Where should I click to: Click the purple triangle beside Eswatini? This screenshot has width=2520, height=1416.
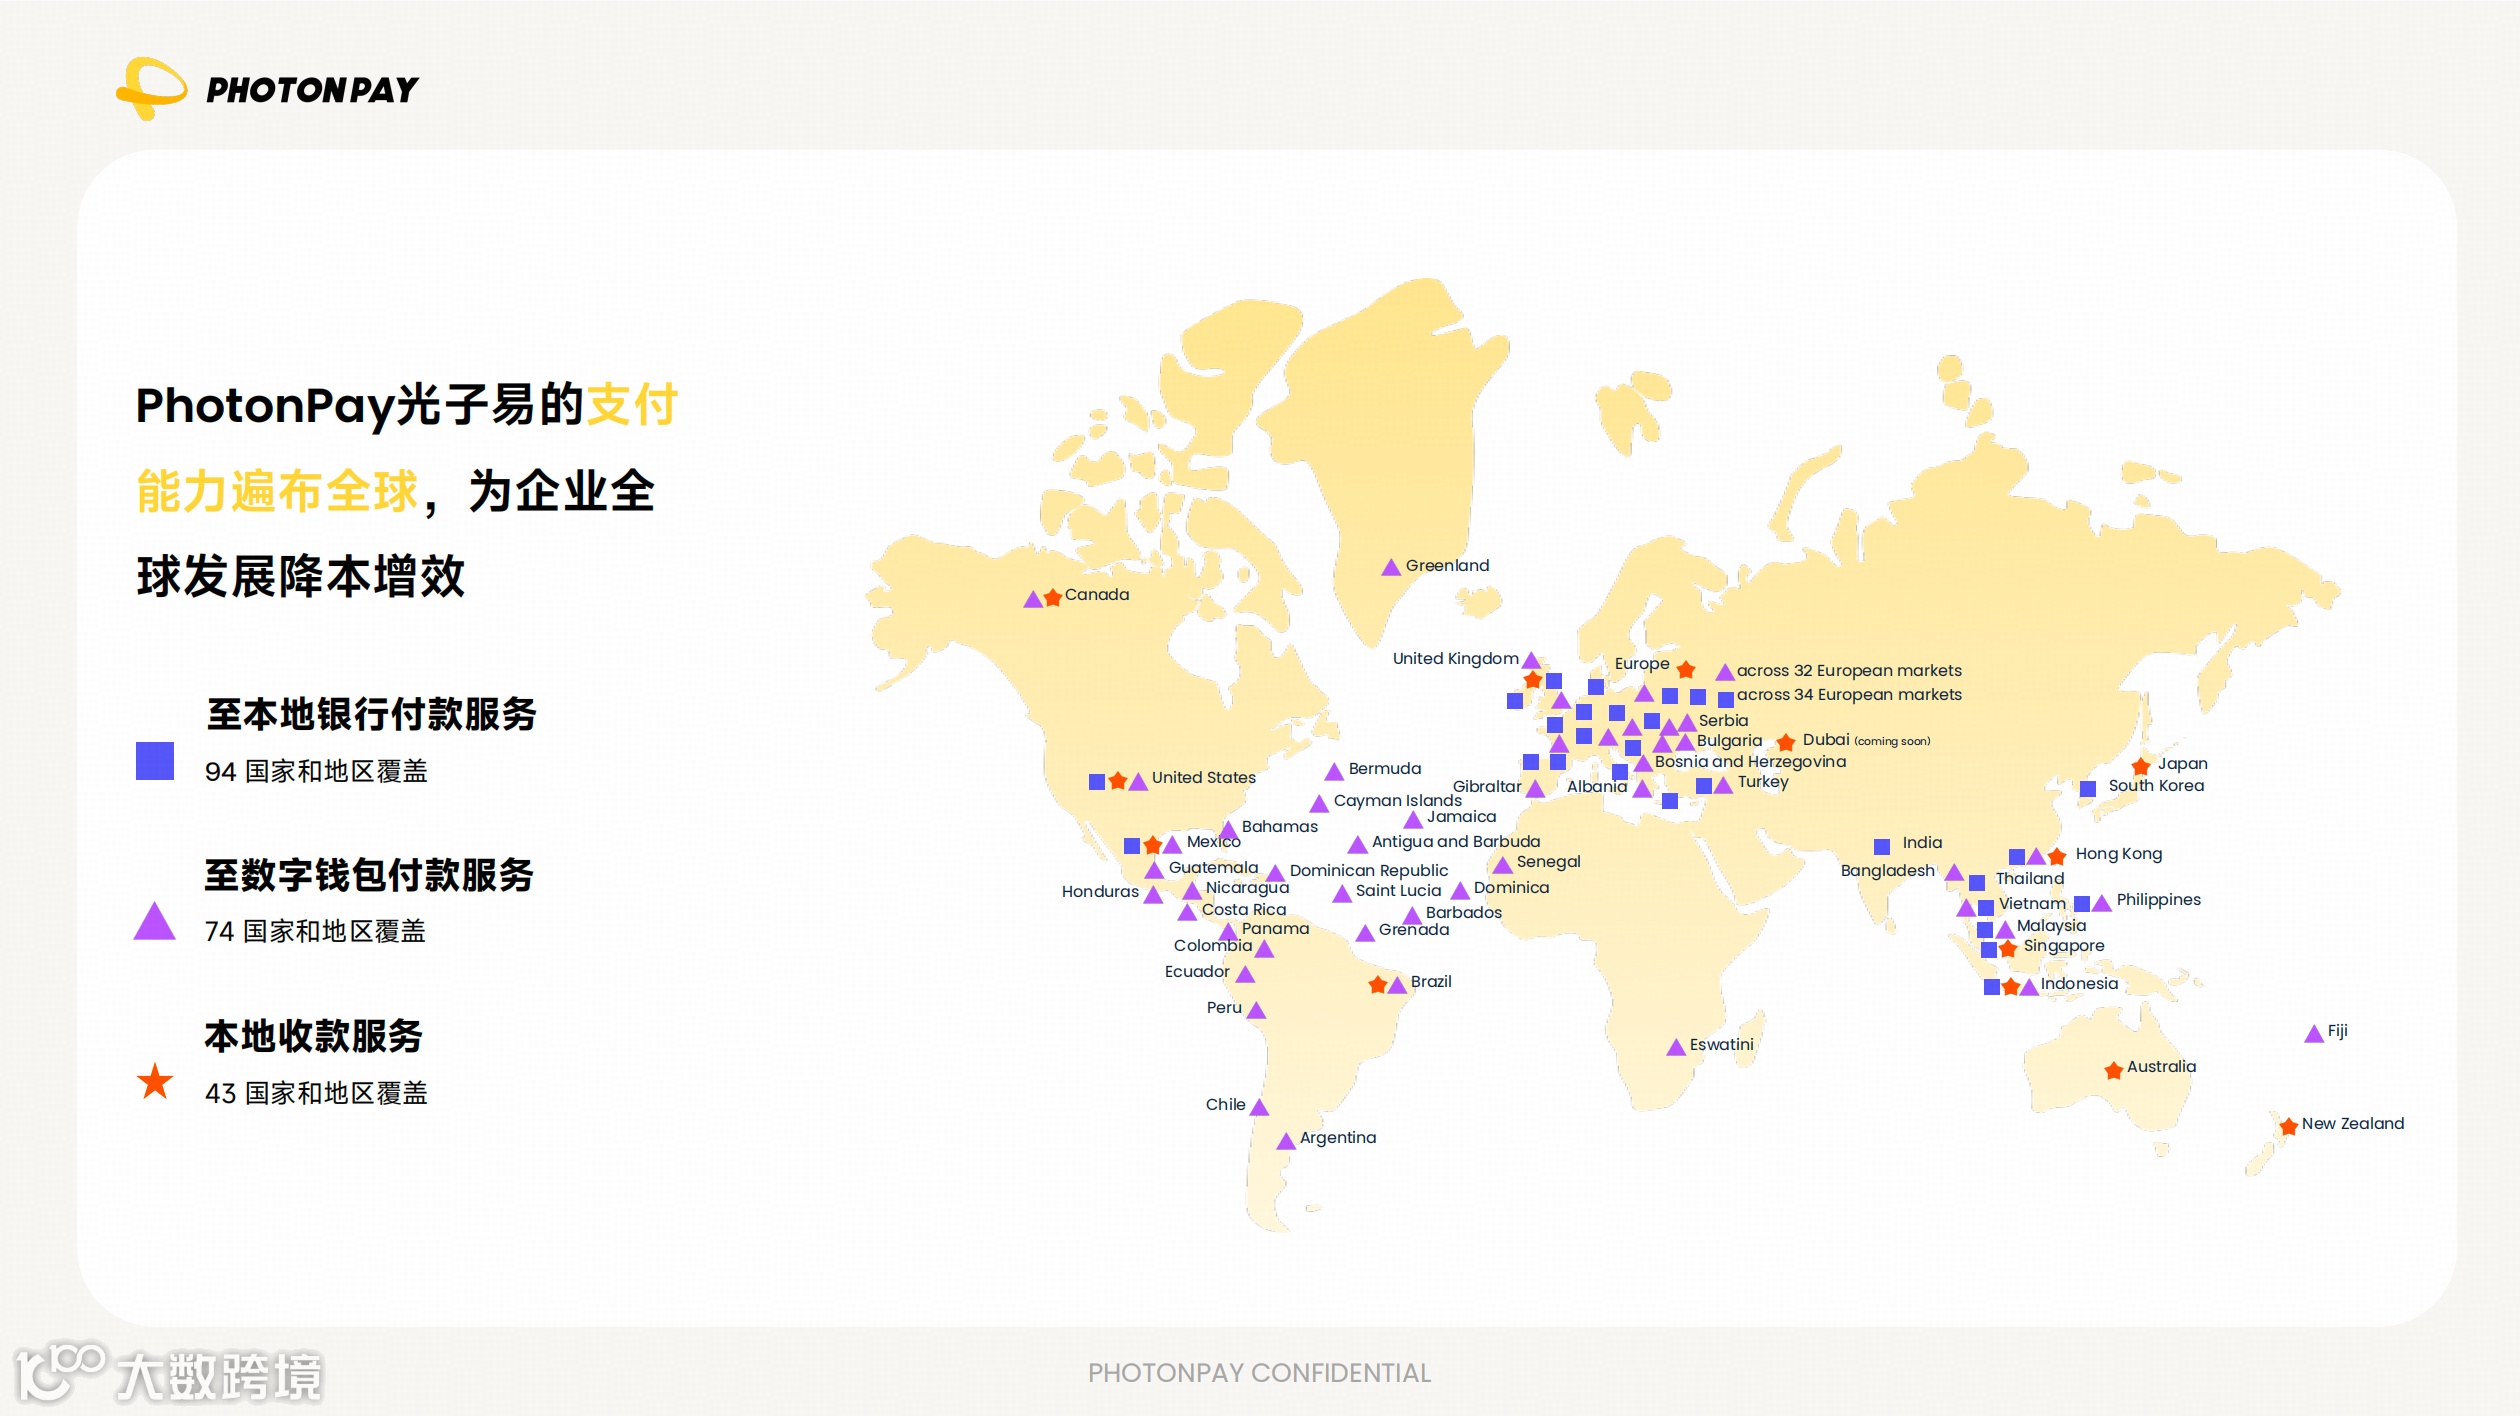1676,1047
